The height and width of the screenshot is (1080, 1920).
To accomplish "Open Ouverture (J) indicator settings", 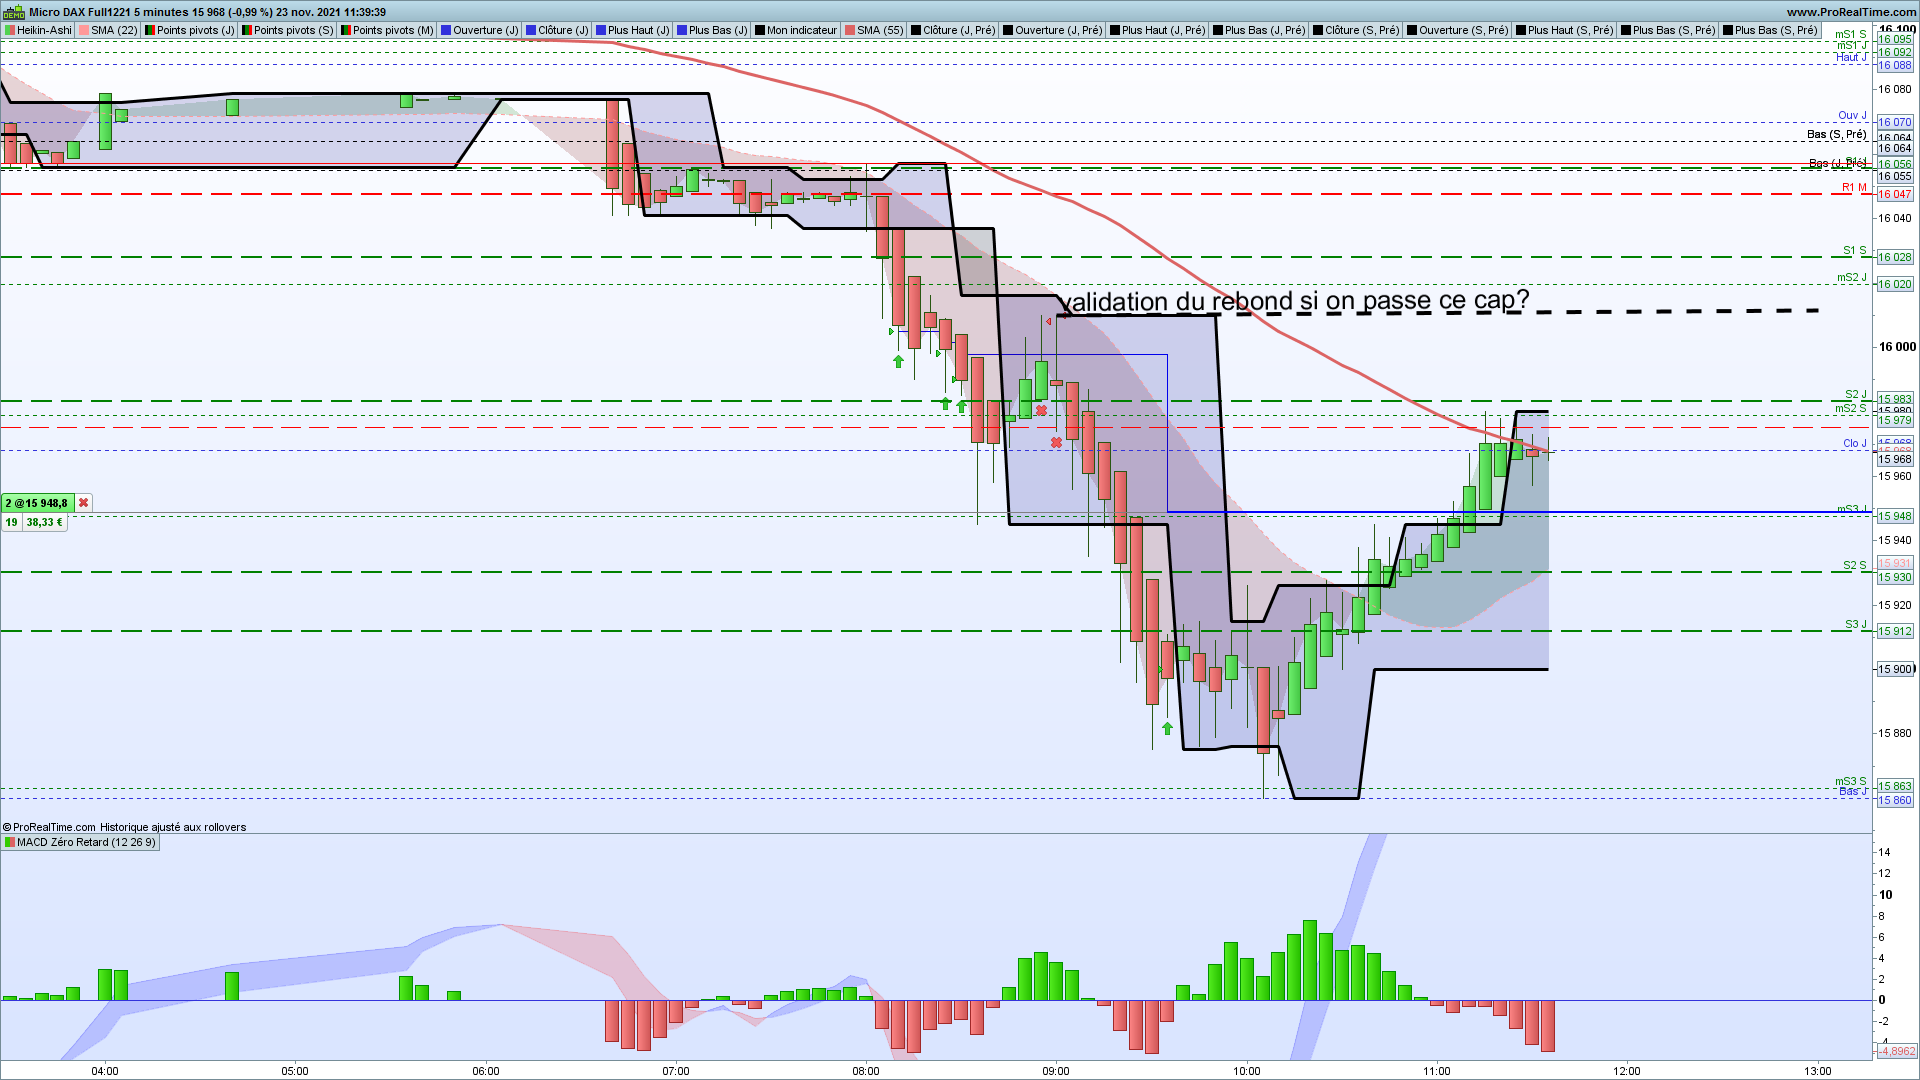I will click(485, 30).
